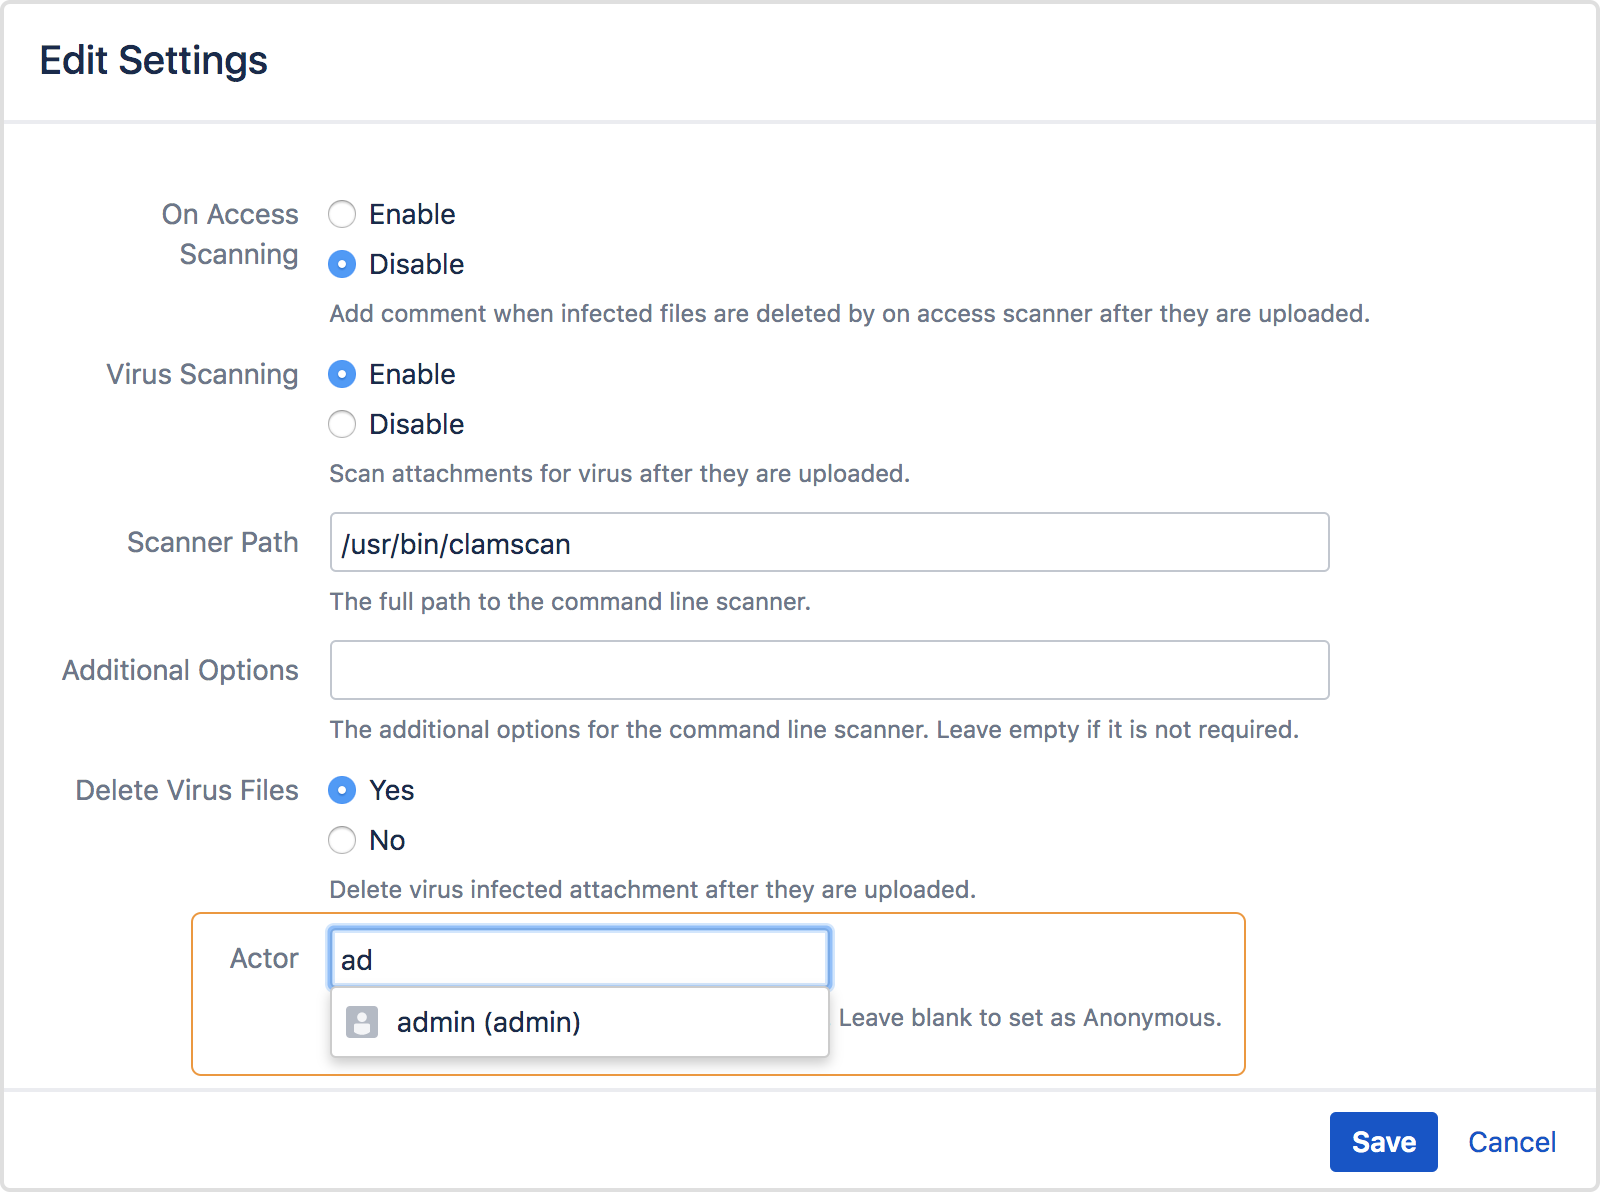Enable On Access Scanning

pos(342,214)
